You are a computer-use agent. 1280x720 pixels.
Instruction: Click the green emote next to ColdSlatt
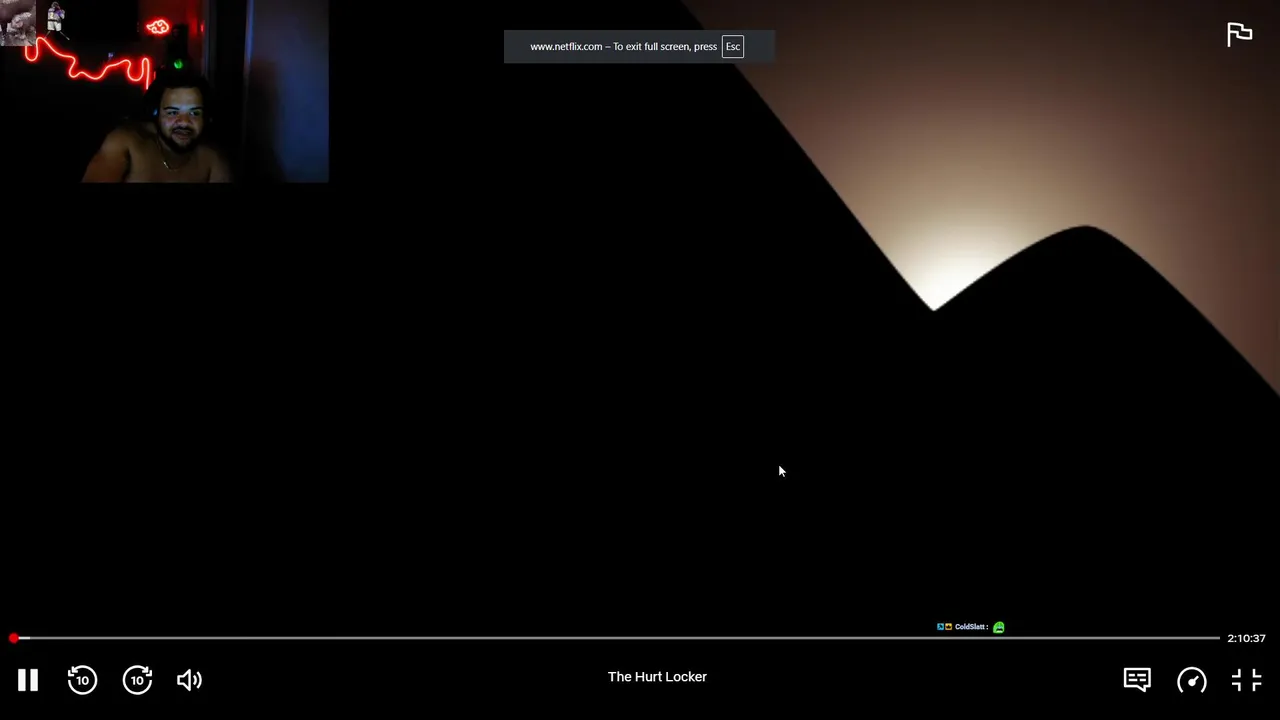coord(998,627)
